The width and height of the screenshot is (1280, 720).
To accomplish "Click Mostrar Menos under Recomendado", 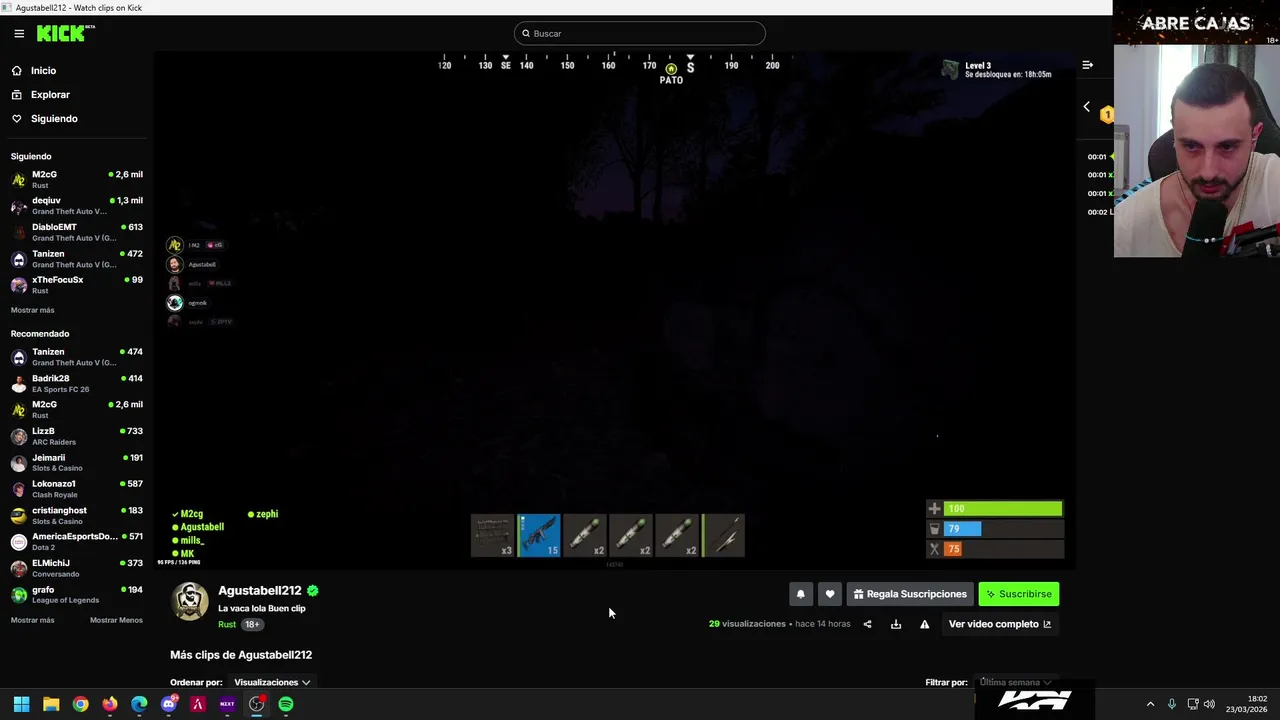I will [x=116, y=620].
